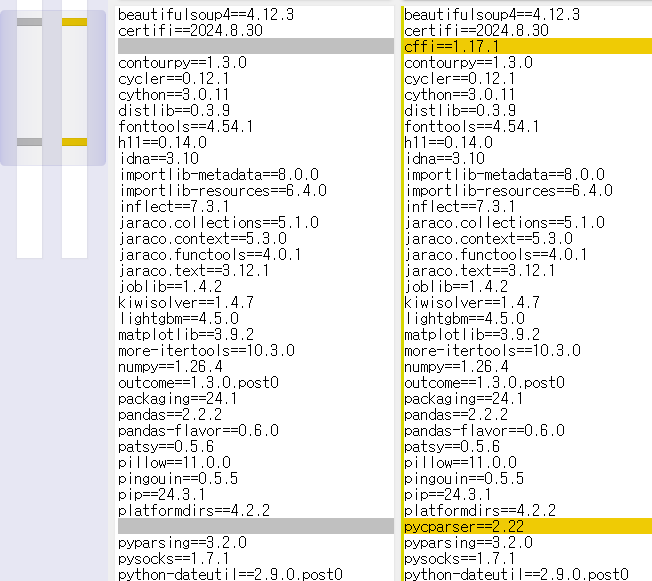Select contourpy==1.3.0 in right pane

pos(469,62)
